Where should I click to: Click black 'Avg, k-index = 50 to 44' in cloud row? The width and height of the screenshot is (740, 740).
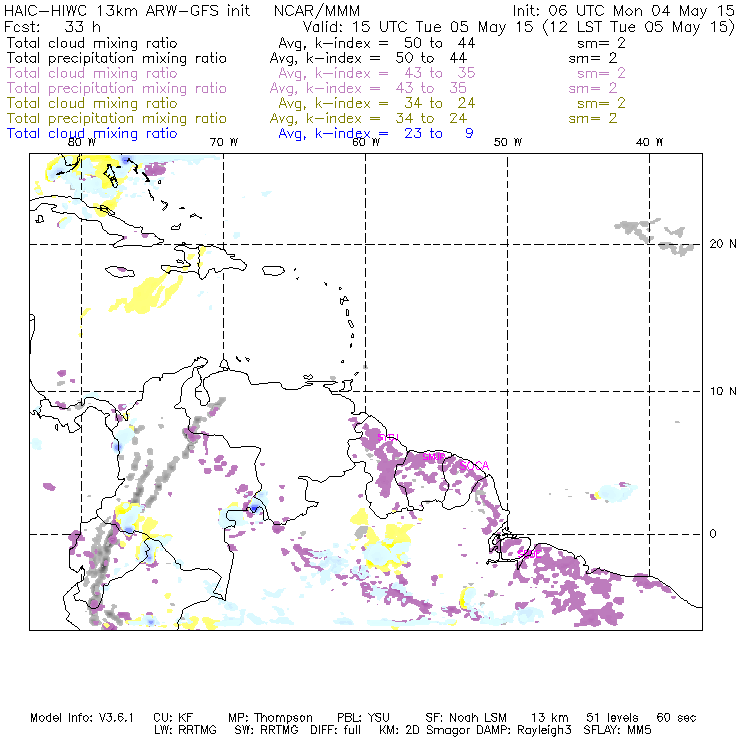[x=377, y=43]
